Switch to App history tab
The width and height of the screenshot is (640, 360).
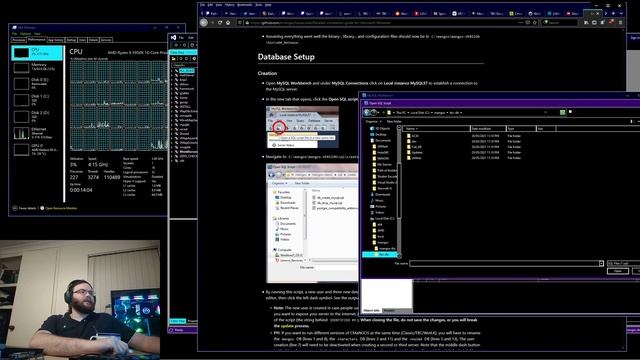(x=56, y=40)
